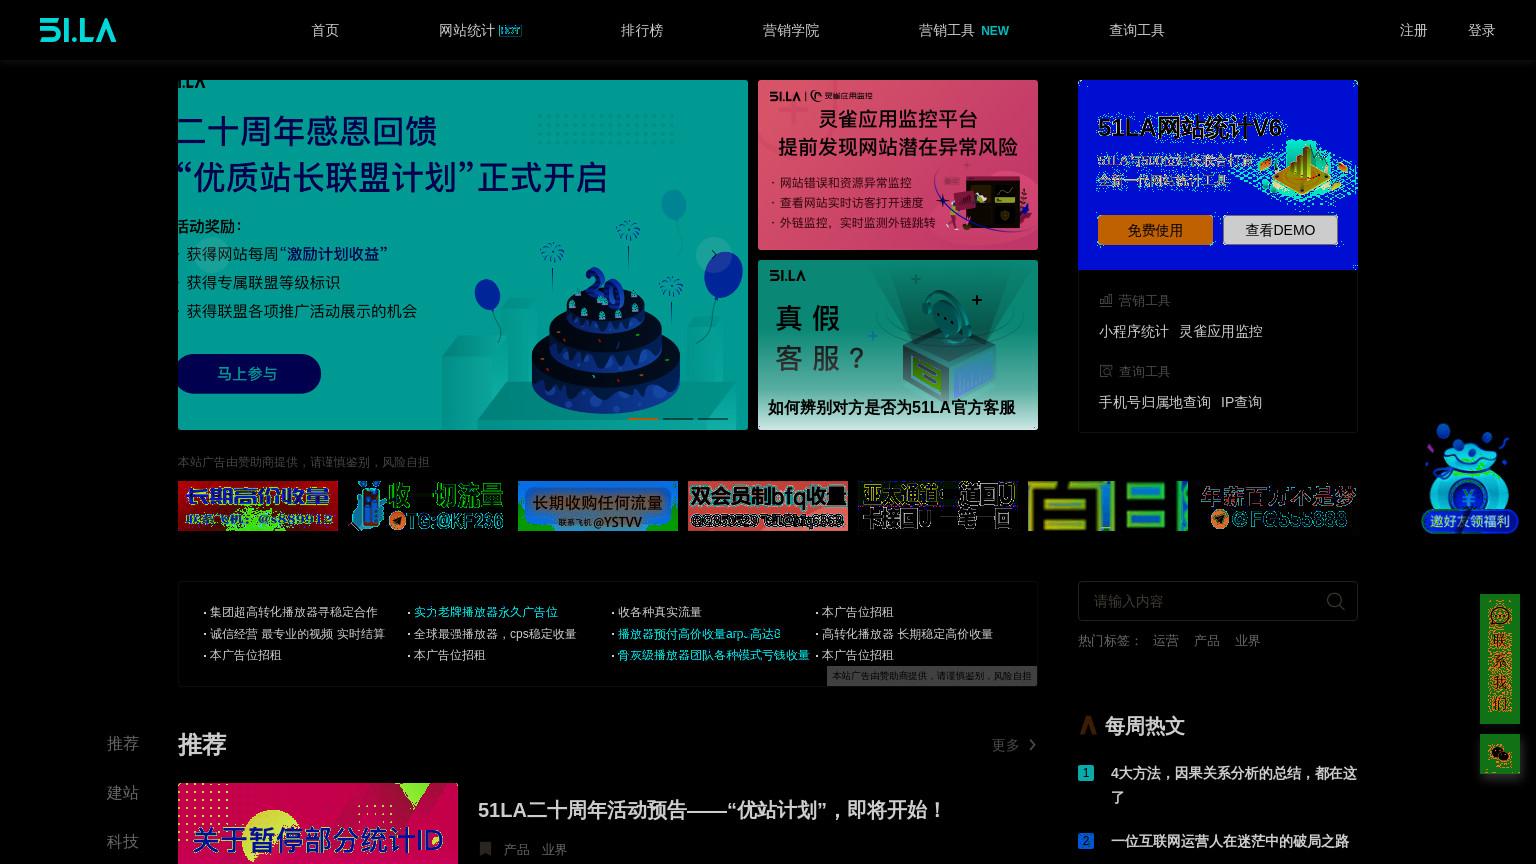The height and width of the screenshot is (864, 1536).
Task: Open 骨灰级播放器团队 ad link
Action: [713, 655]
